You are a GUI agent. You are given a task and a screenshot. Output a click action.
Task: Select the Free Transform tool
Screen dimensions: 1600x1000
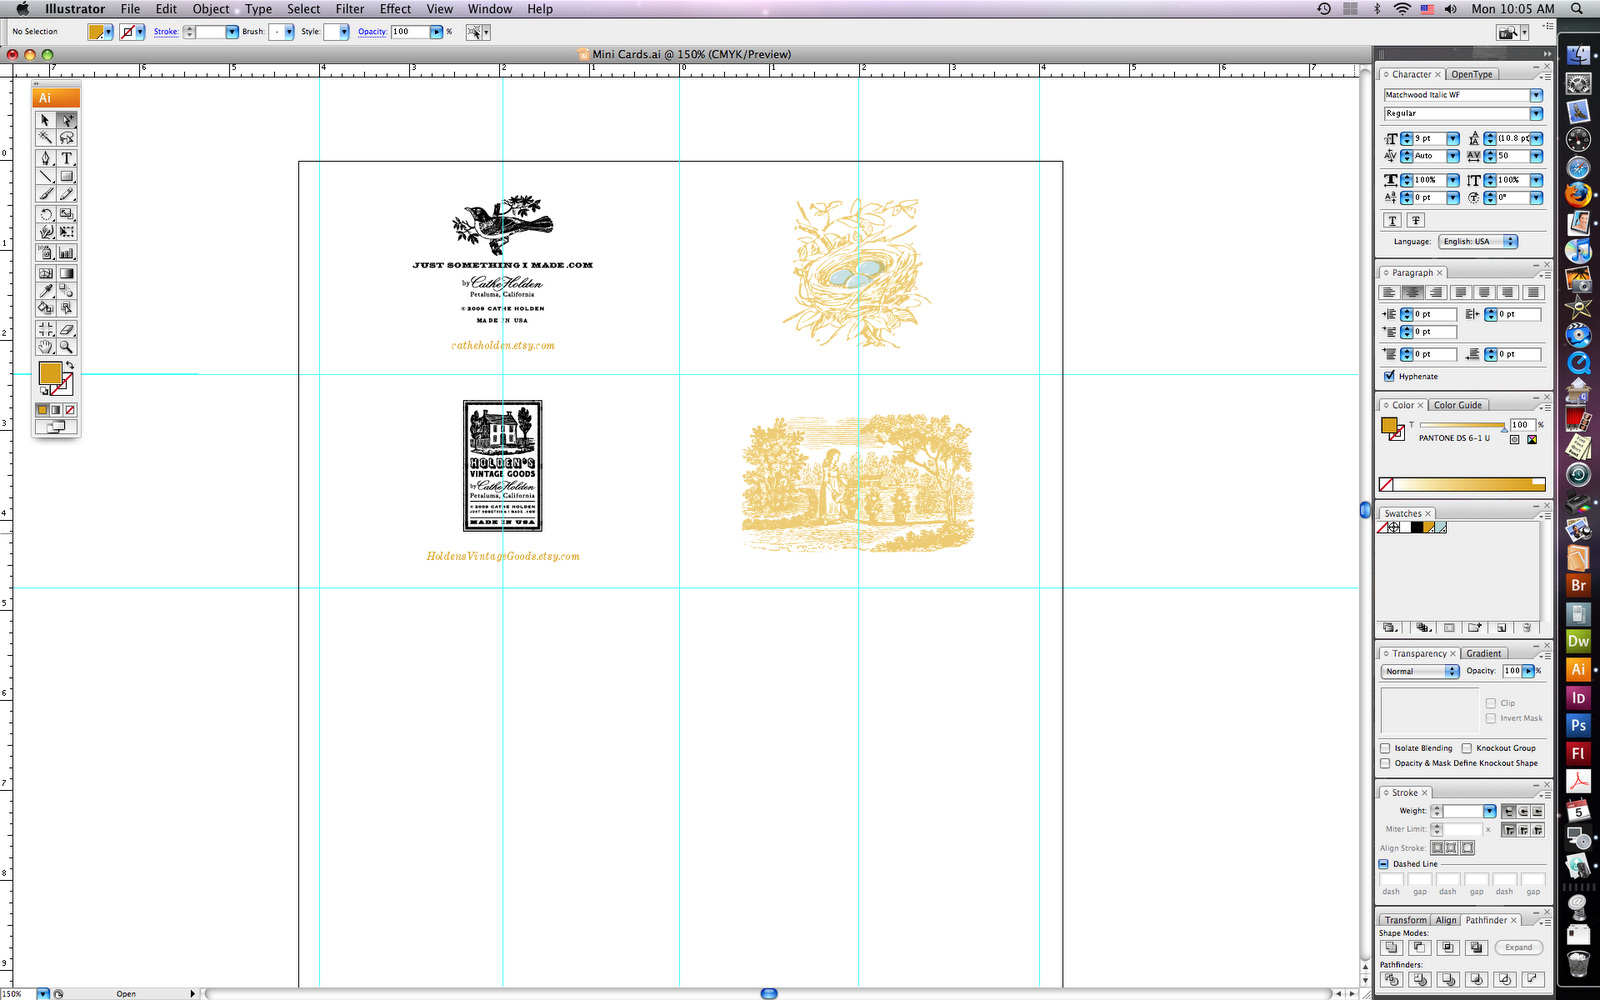(x=67, y=232)
